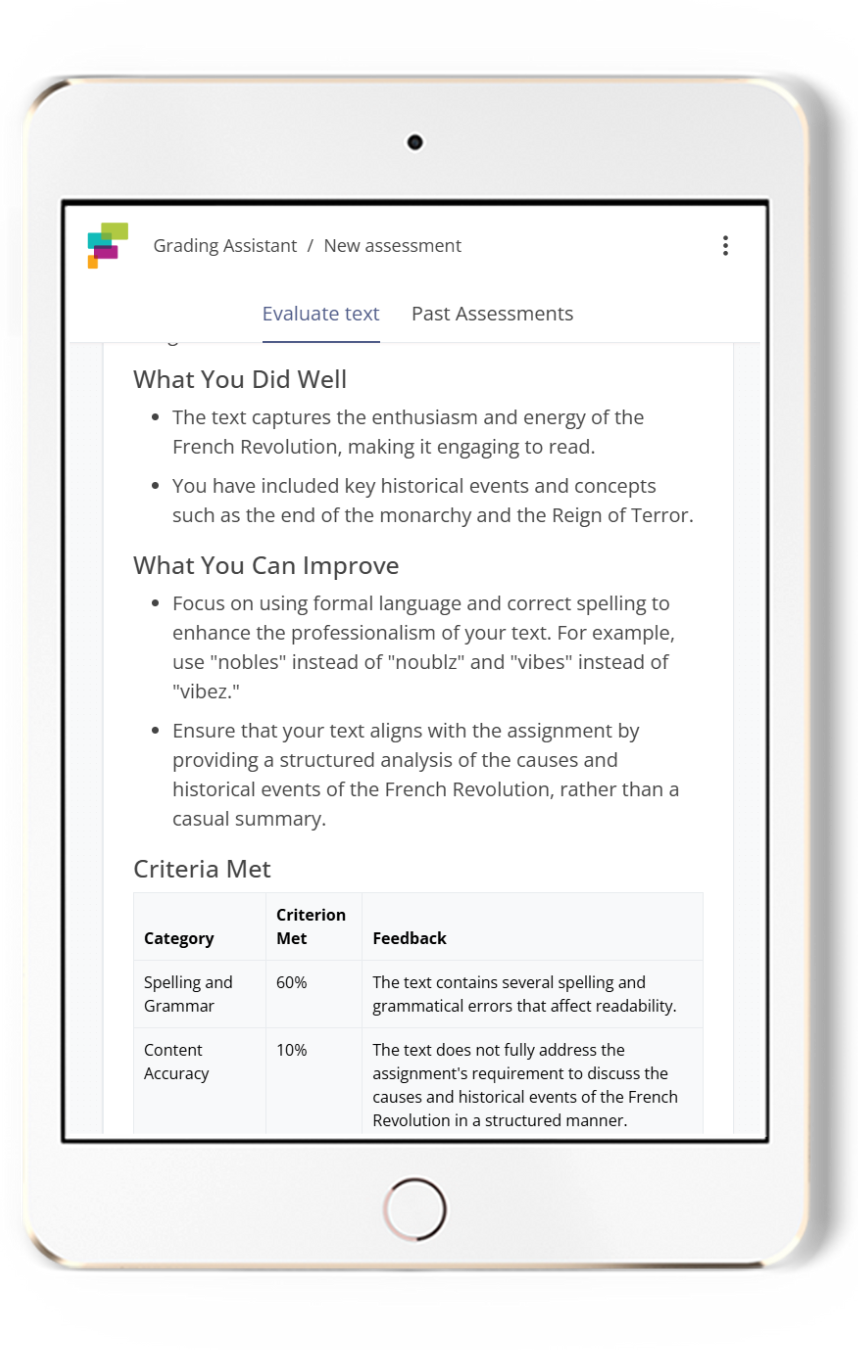Tap the tablet front camera dot

click(415, 142)
